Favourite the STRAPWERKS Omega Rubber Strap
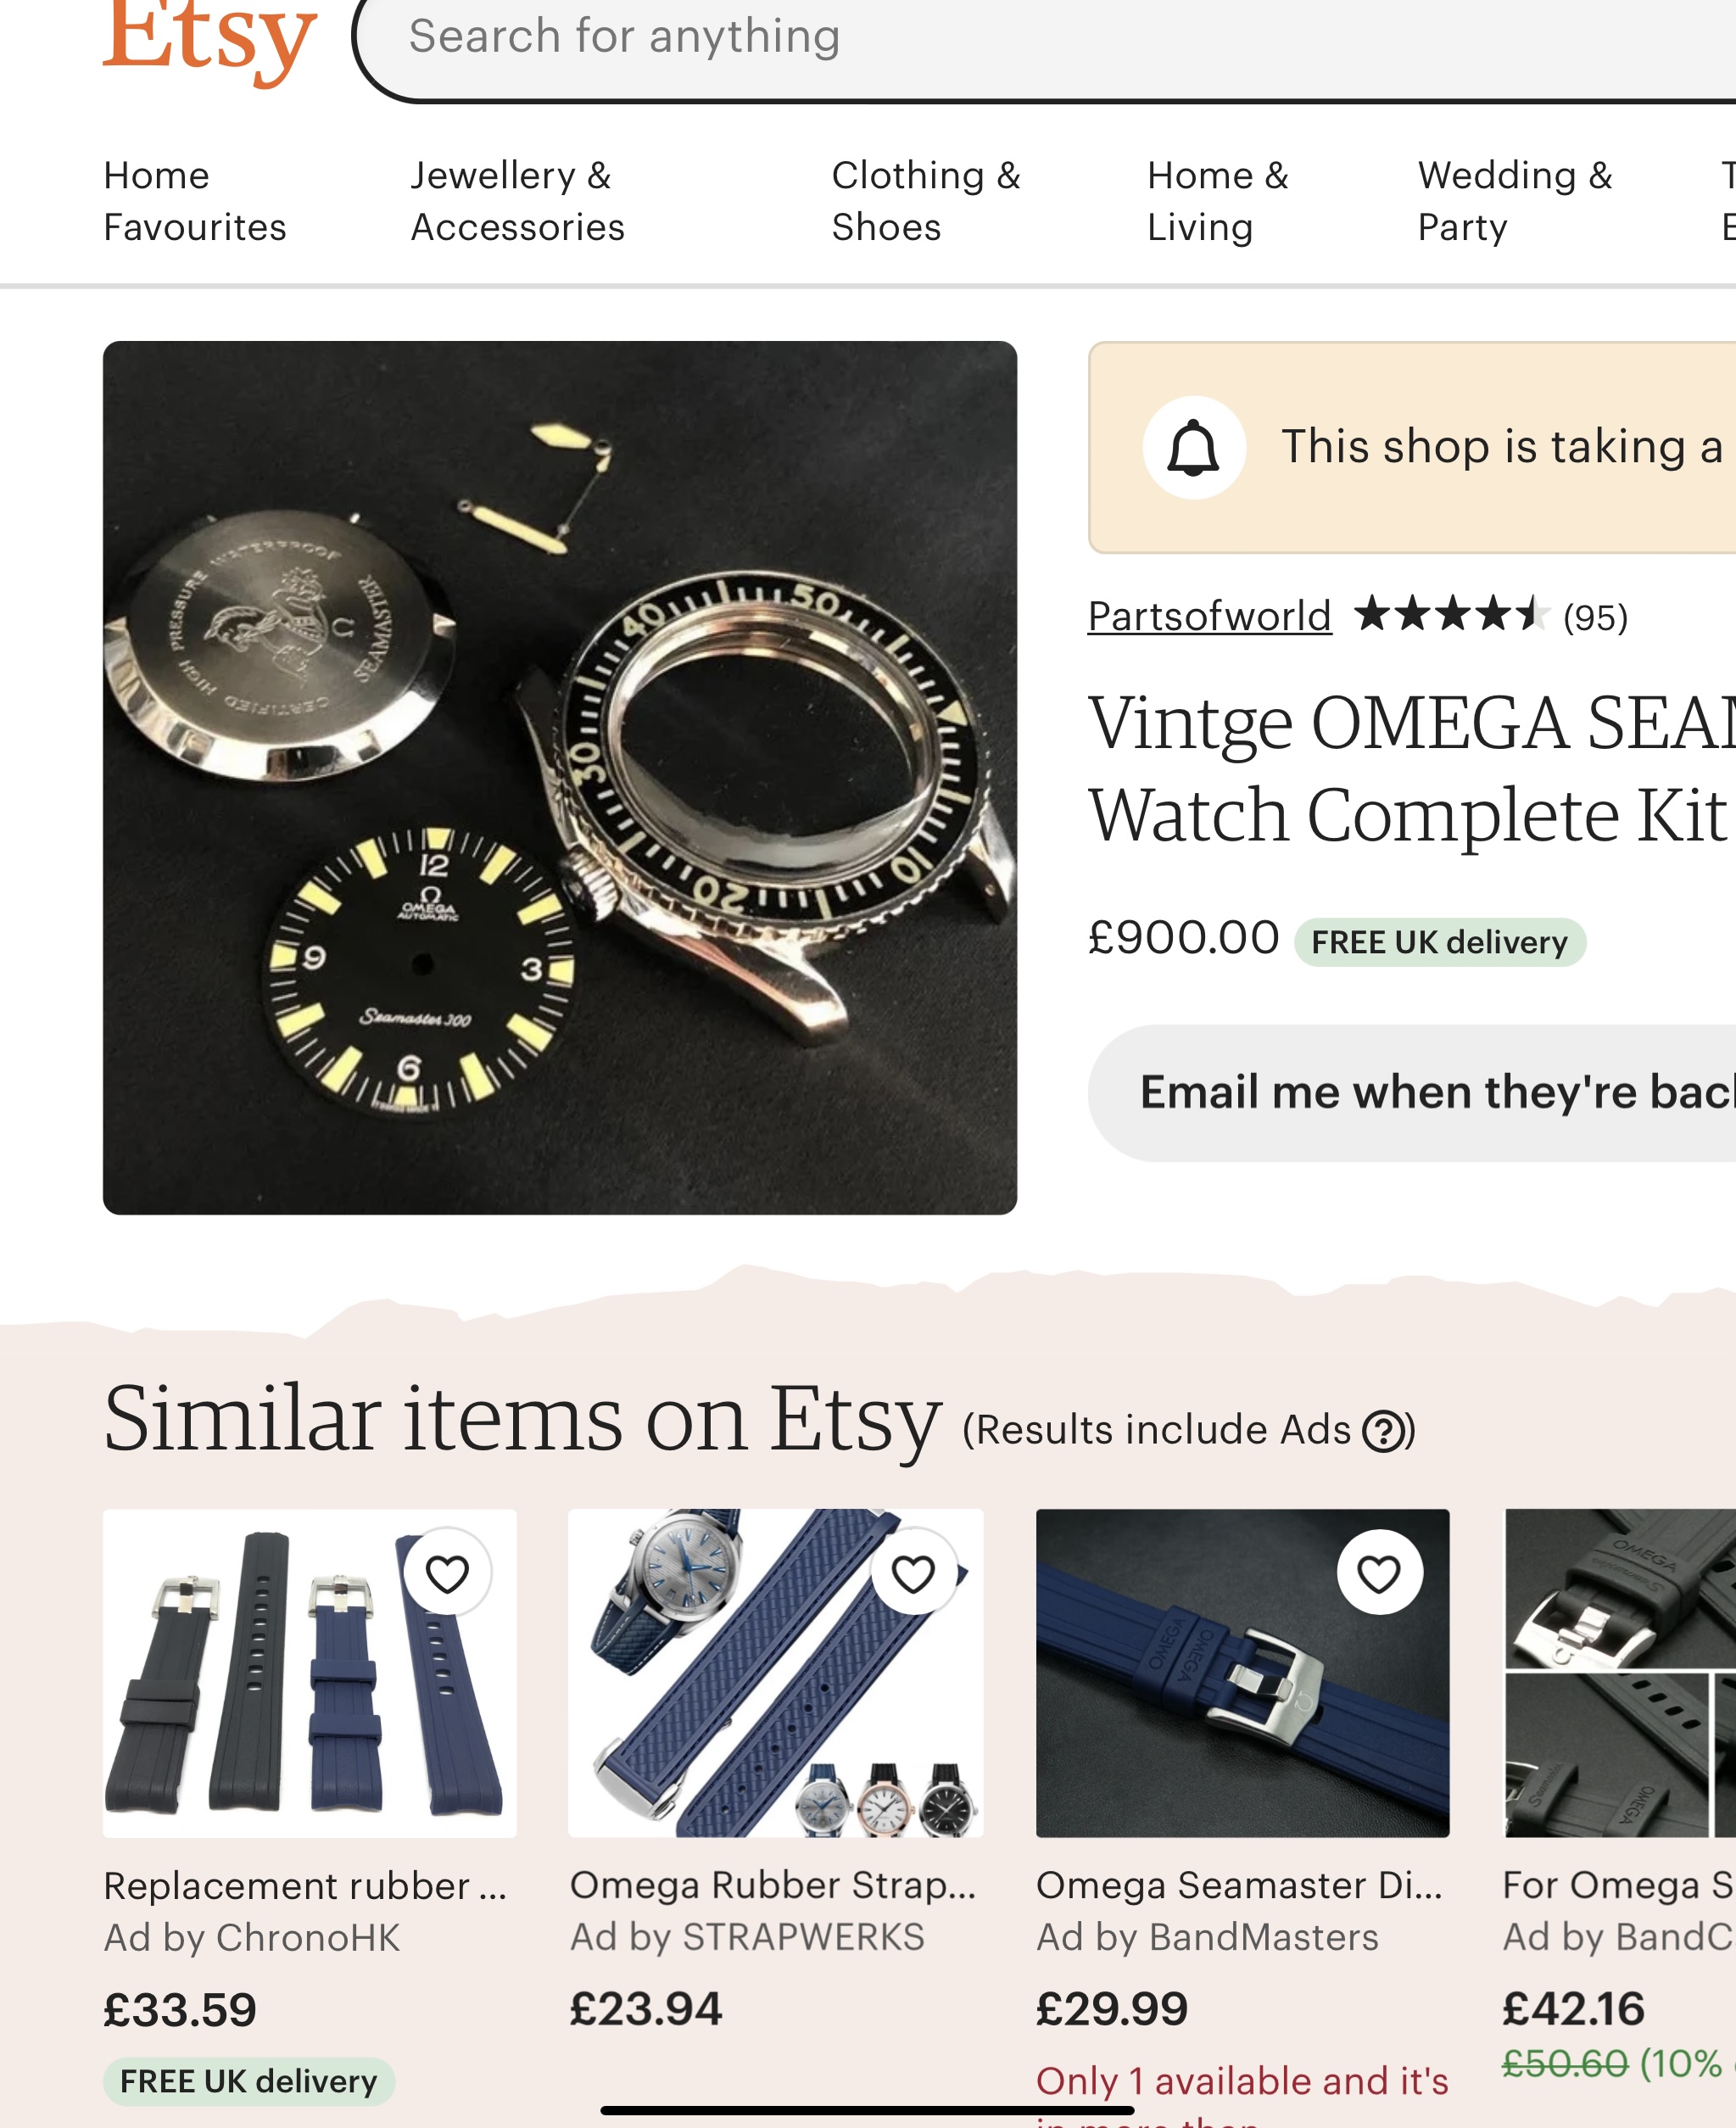This screenshot has height=2128, width=1736. [913, 1573]
